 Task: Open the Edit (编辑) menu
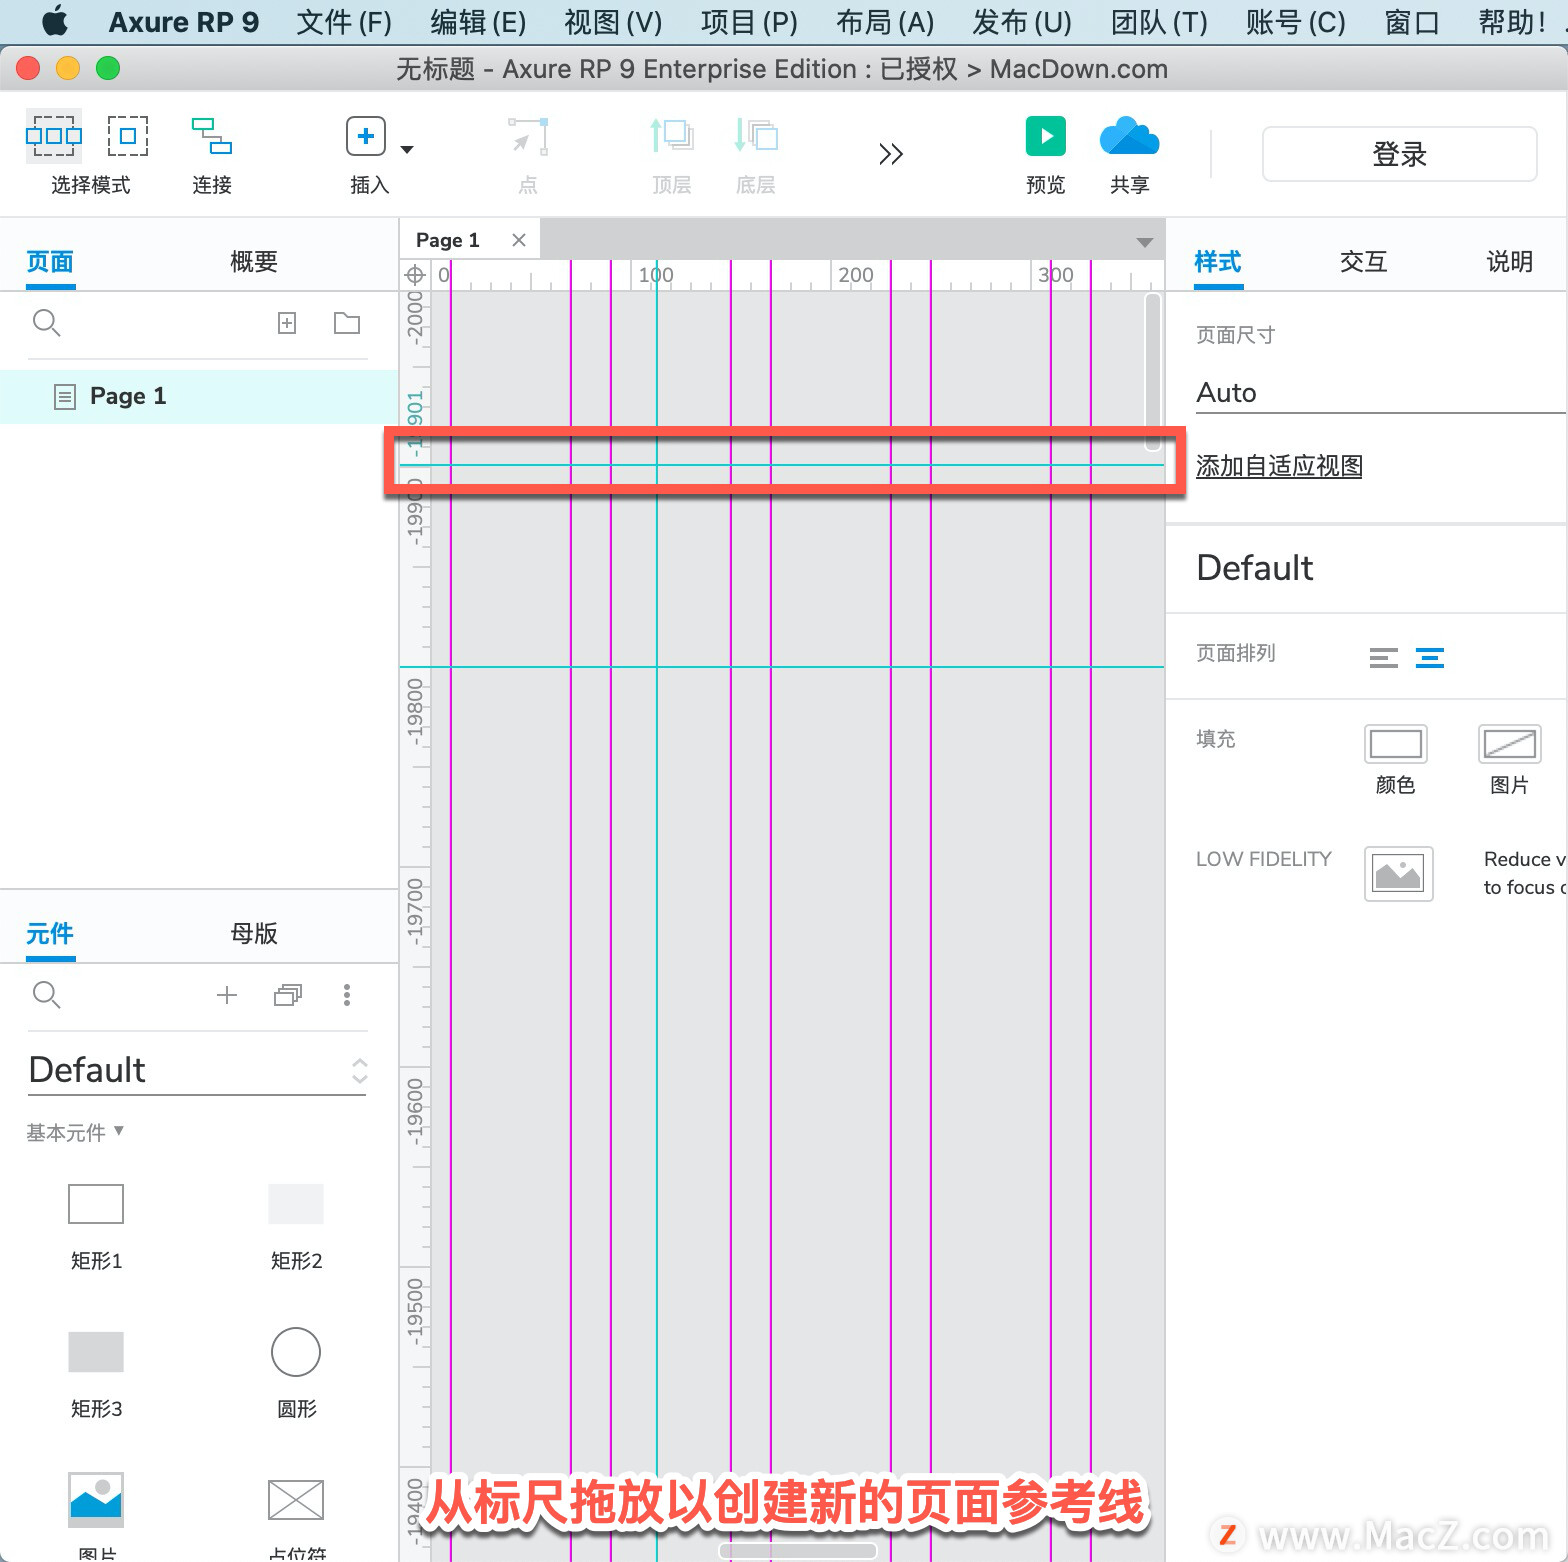pyautogui.click(x=478, y=22)
